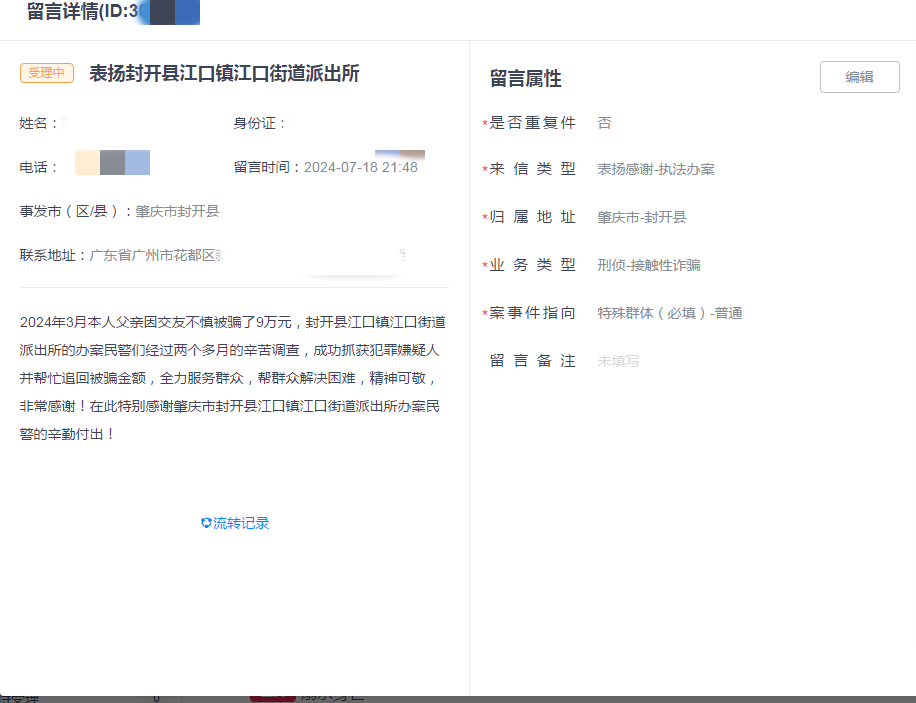Click the 留言详情 dialog title
Viewport: 916px width, 703px height.
84,11
